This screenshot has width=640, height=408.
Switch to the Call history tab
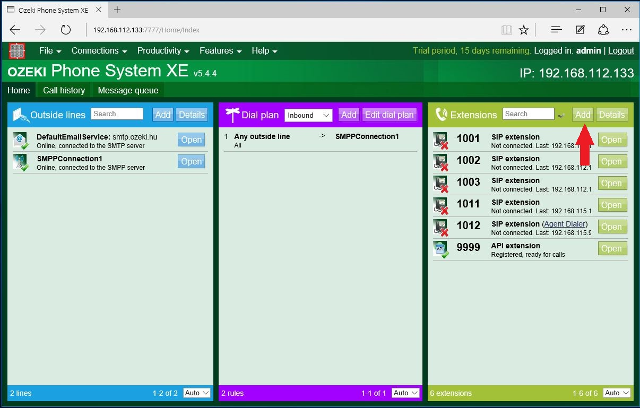[64, 90]
